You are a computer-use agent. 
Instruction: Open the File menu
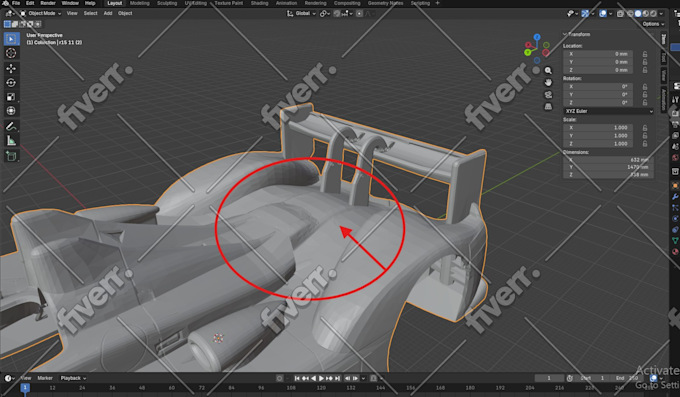coord(16,3)
